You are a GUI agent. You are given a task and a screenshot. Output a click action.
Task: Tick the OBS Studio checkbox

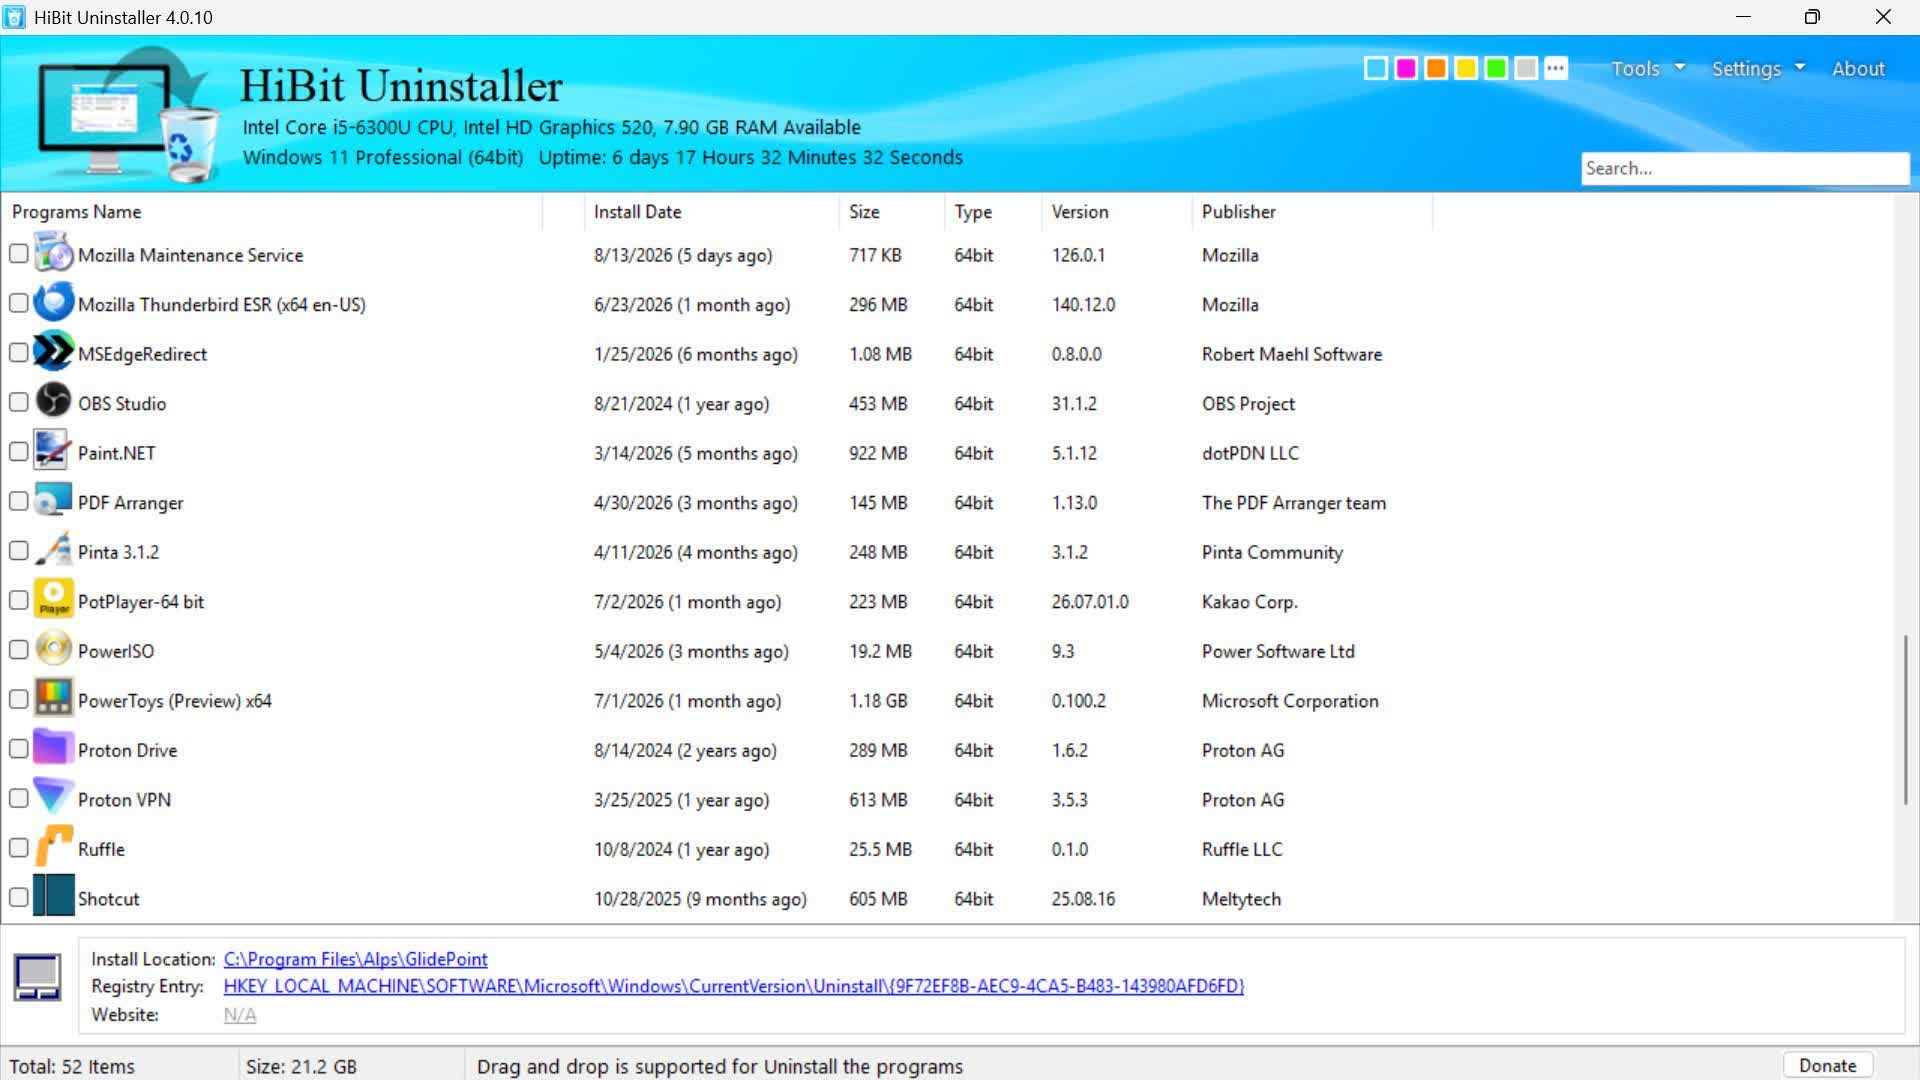click(19, 402)
